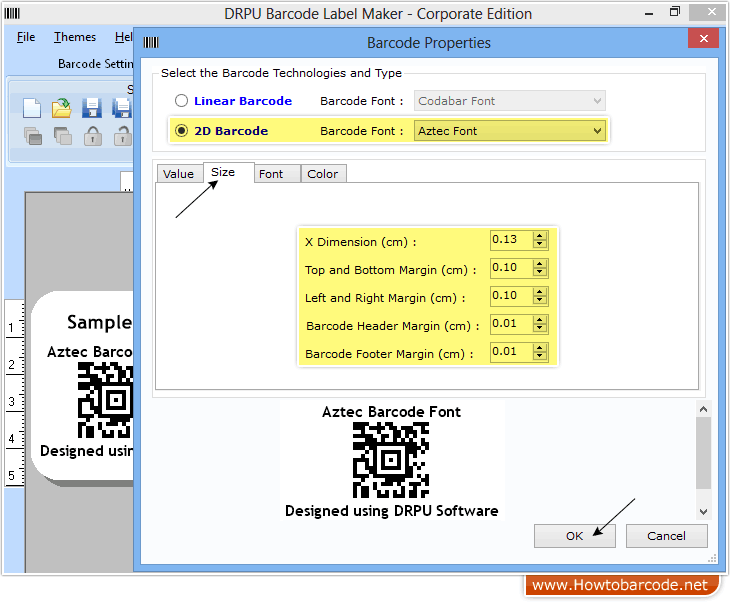Click preview scrollbar up arrow

click(x=703, y=409)
